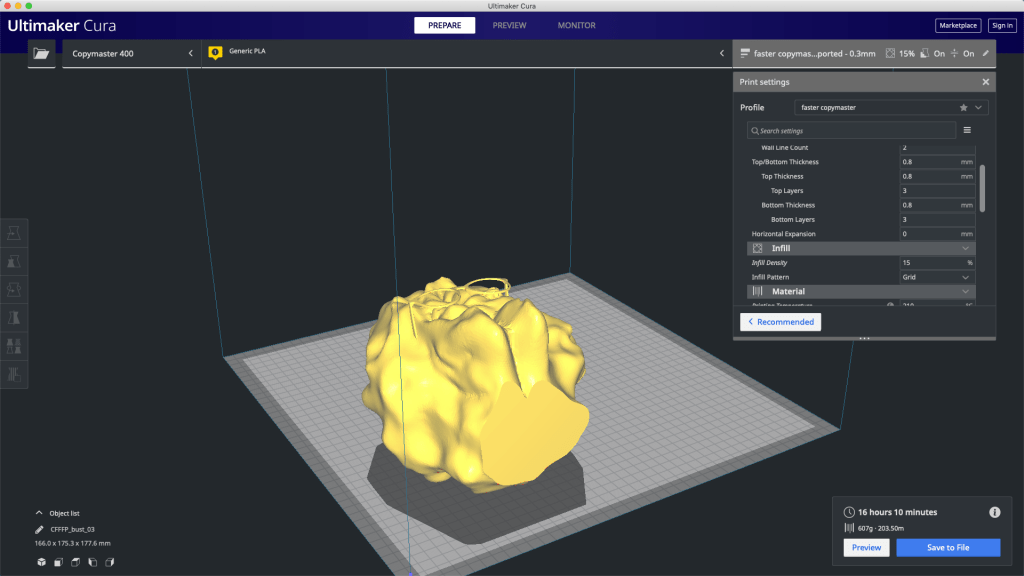Click the pencil icon beside CFFFP_bust_03
1024x576 pixels.
(x=40, y=529)
